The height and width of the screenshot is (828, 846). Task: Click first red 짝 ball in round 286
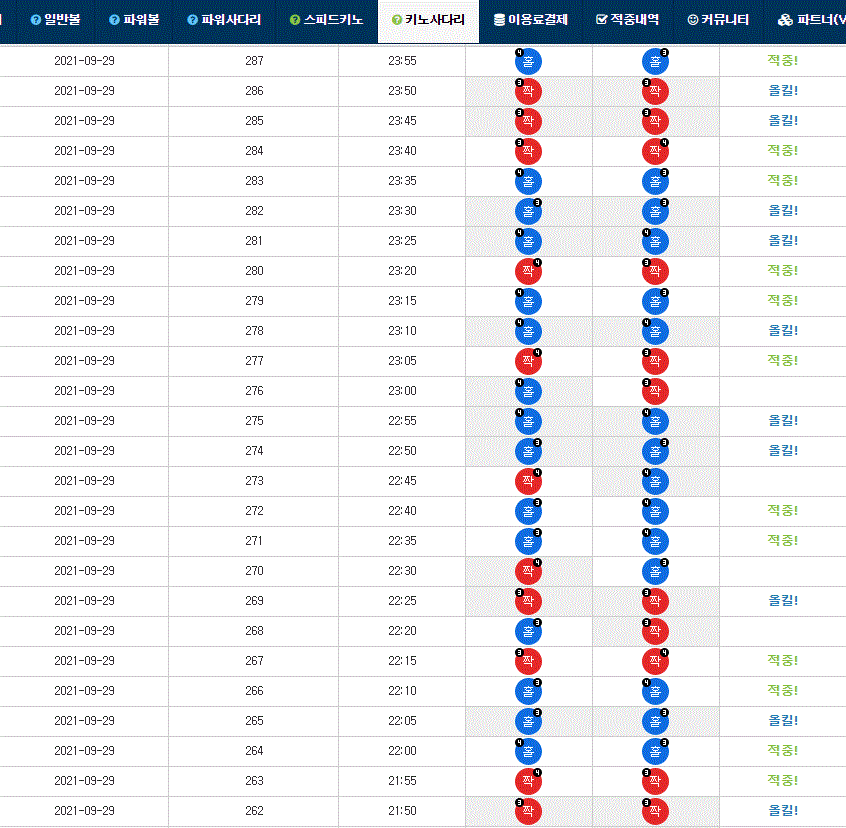click(x=528, y=91)
